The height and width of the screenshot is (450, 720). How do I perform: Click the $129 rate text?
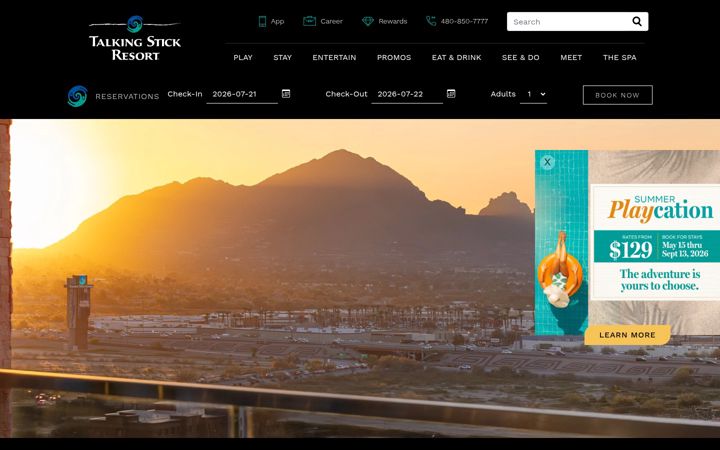(x=630, y=250)
